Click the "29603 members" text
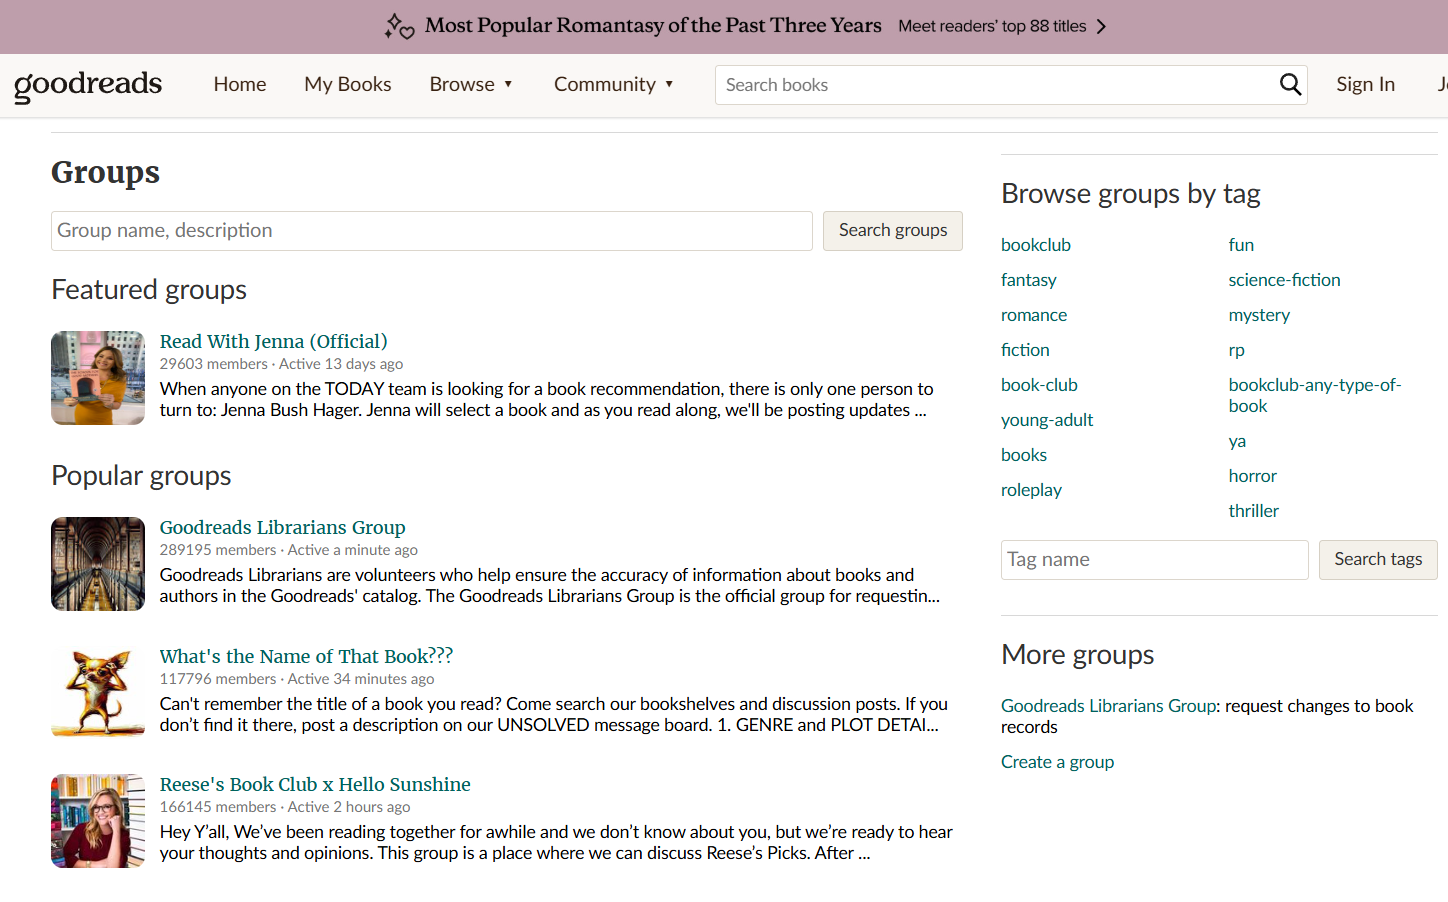The image size is (1448, 902). [x=214, y=364]
